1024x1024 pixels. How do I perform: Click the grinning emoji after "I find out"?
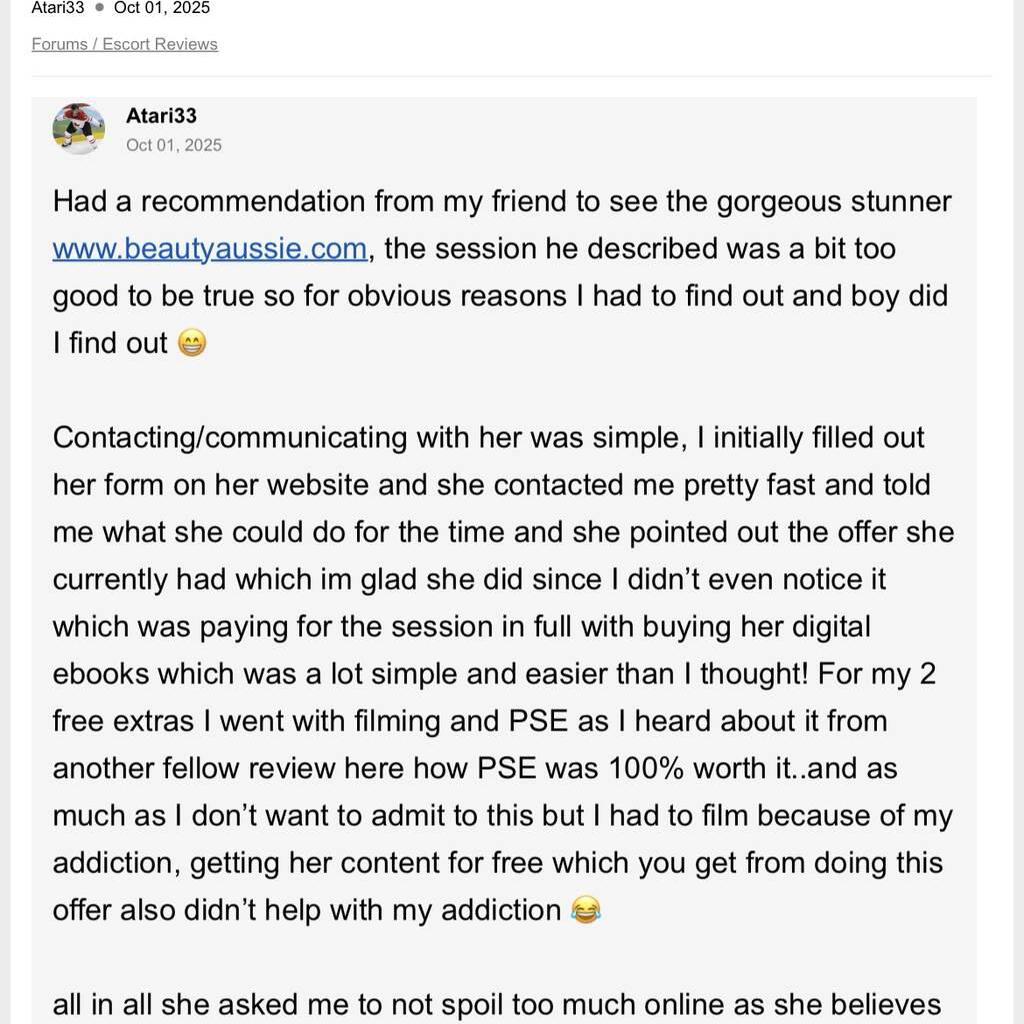pos(191,344)
